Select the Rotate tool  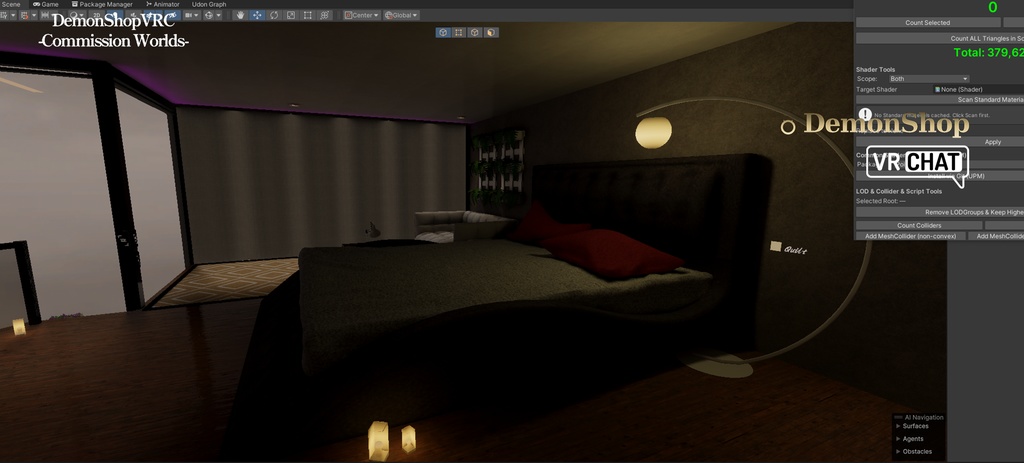274,15
